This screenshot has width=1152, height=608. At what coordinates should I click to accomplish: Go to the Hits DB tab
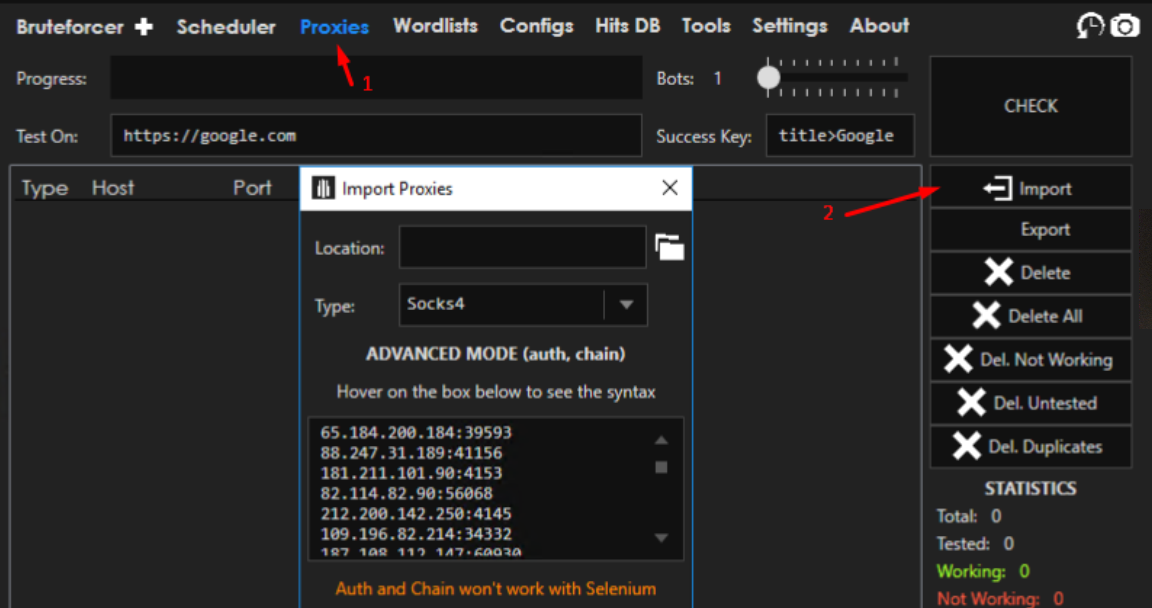(627, 27)
